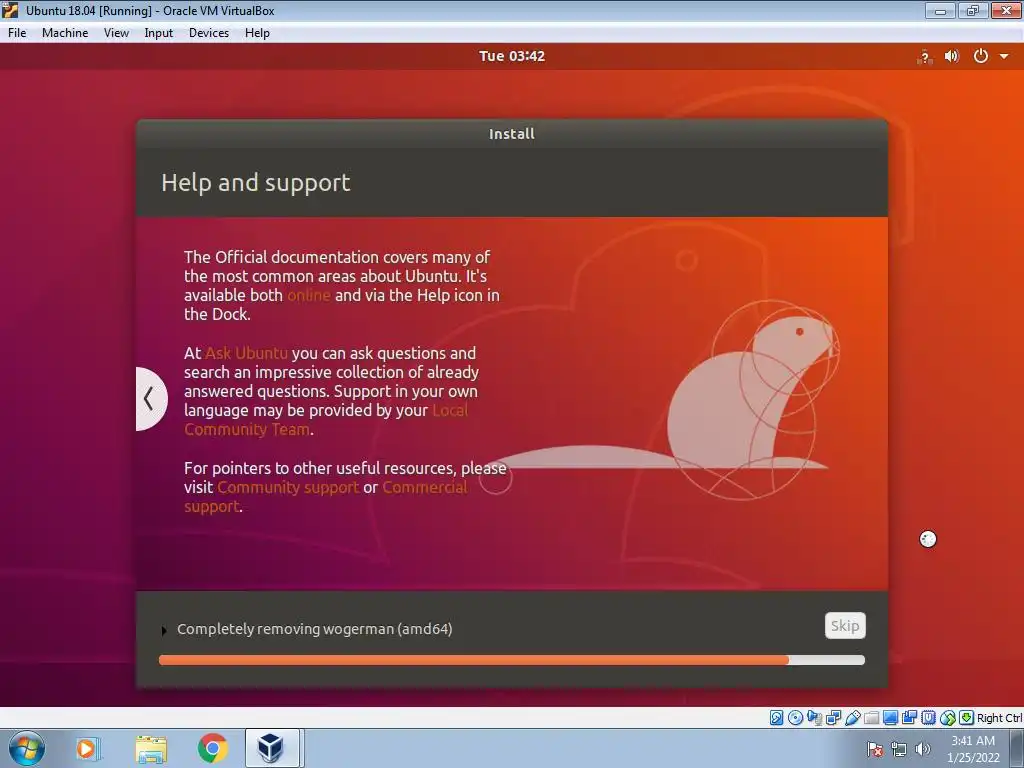Click the Action Center flag tray icon

coord(875,749)
